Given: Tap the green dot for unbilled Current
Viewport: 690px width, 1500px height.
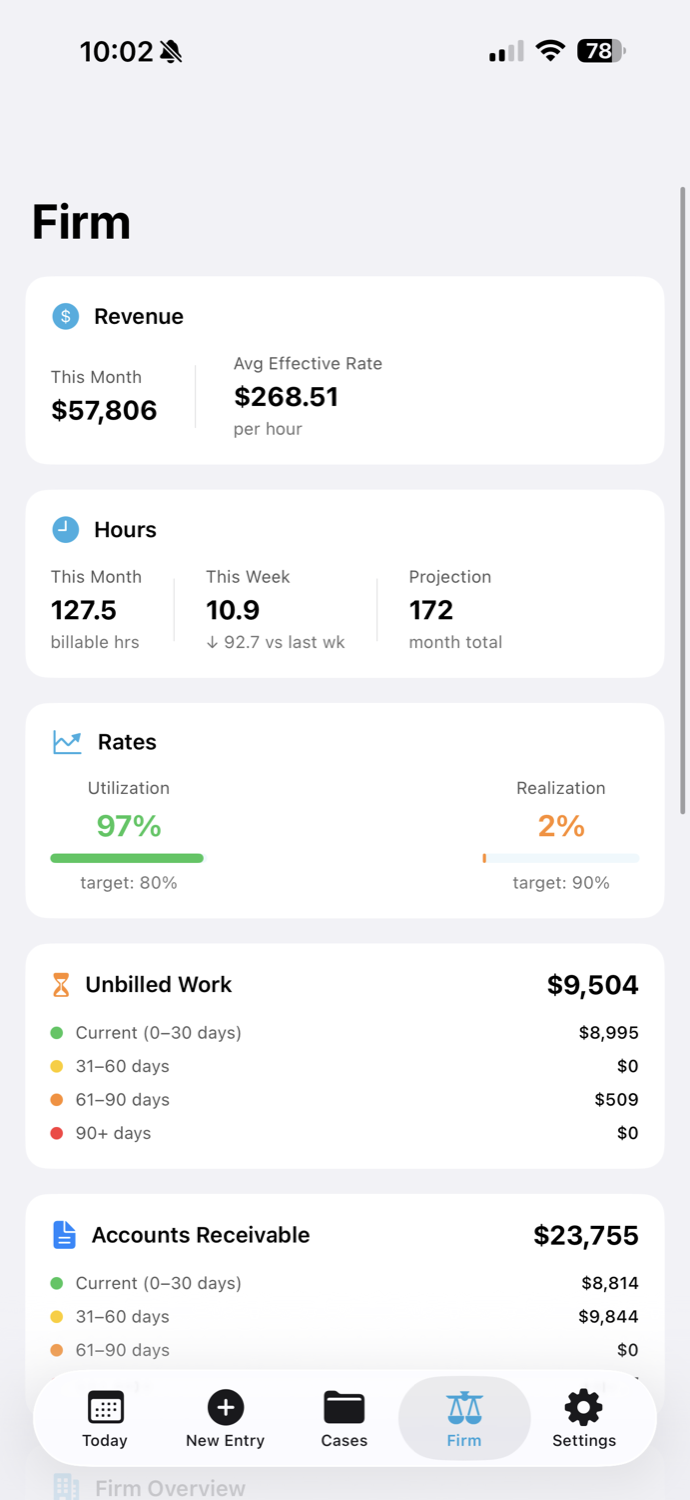Looking at the screenshot, I should 56,1033.
